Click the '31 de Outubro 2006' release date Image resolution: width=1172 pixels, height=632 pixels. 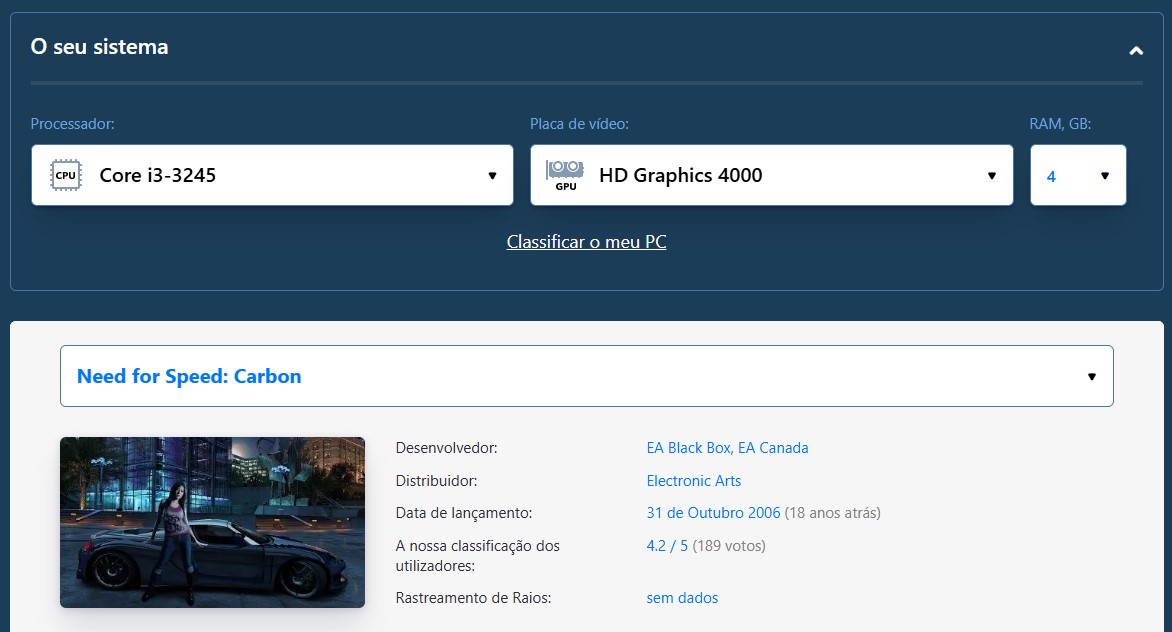click(713, 513)
